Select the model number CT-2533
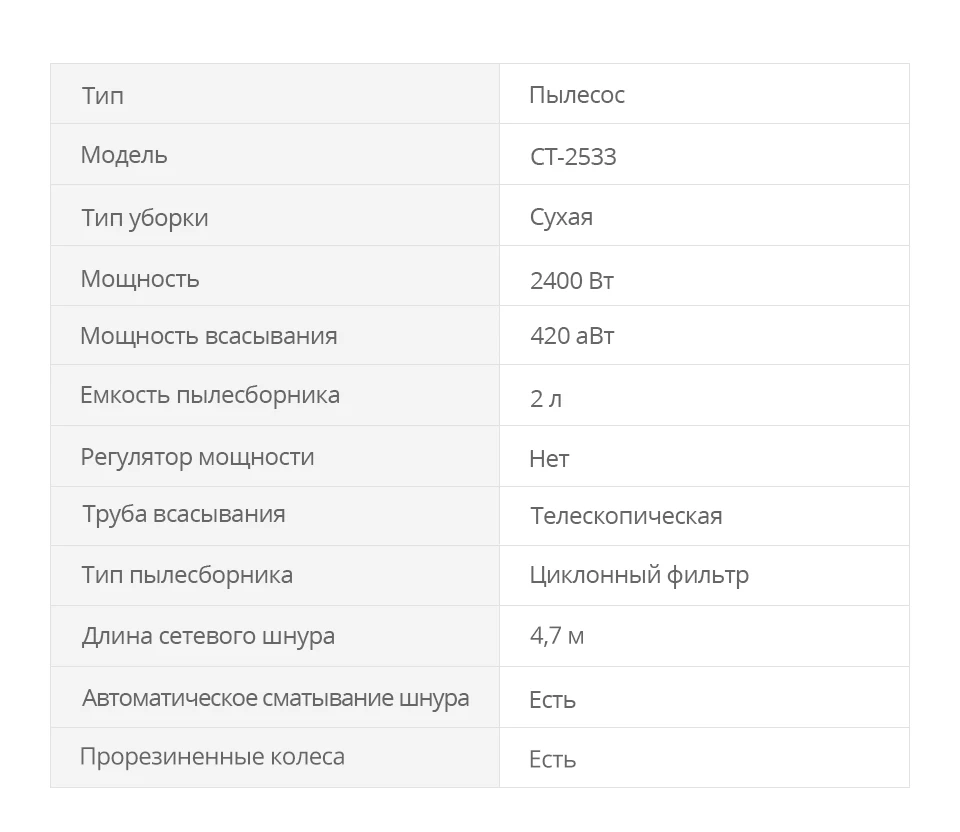The width and height of the screenshot is (960, 832). (573, 157)
